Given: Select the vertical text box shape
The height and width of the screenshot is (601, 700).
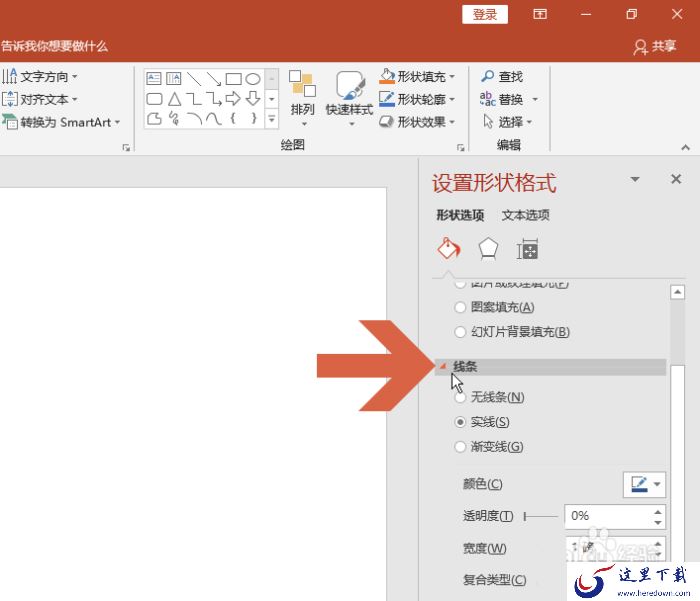Looking at the screenshot, I should coord(174,79).
